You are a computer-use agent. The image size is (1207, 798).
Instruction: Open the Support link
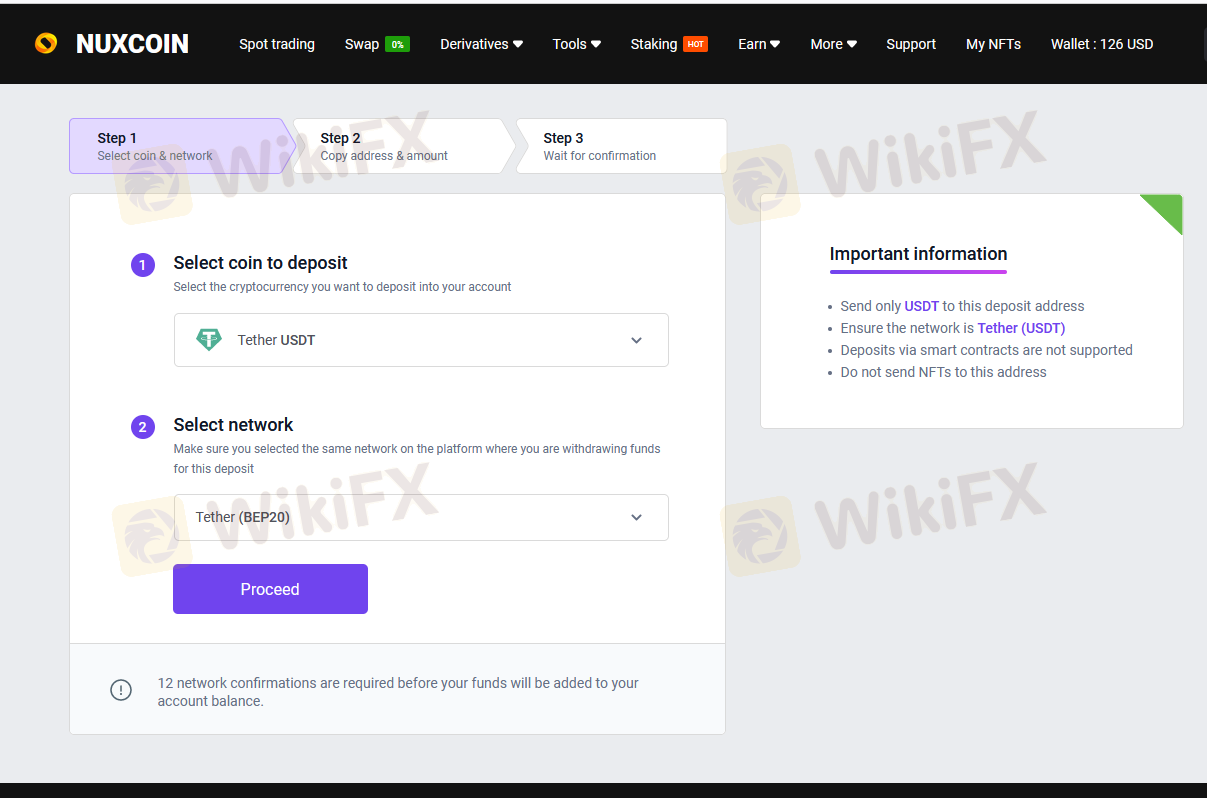tap(911, 44)
